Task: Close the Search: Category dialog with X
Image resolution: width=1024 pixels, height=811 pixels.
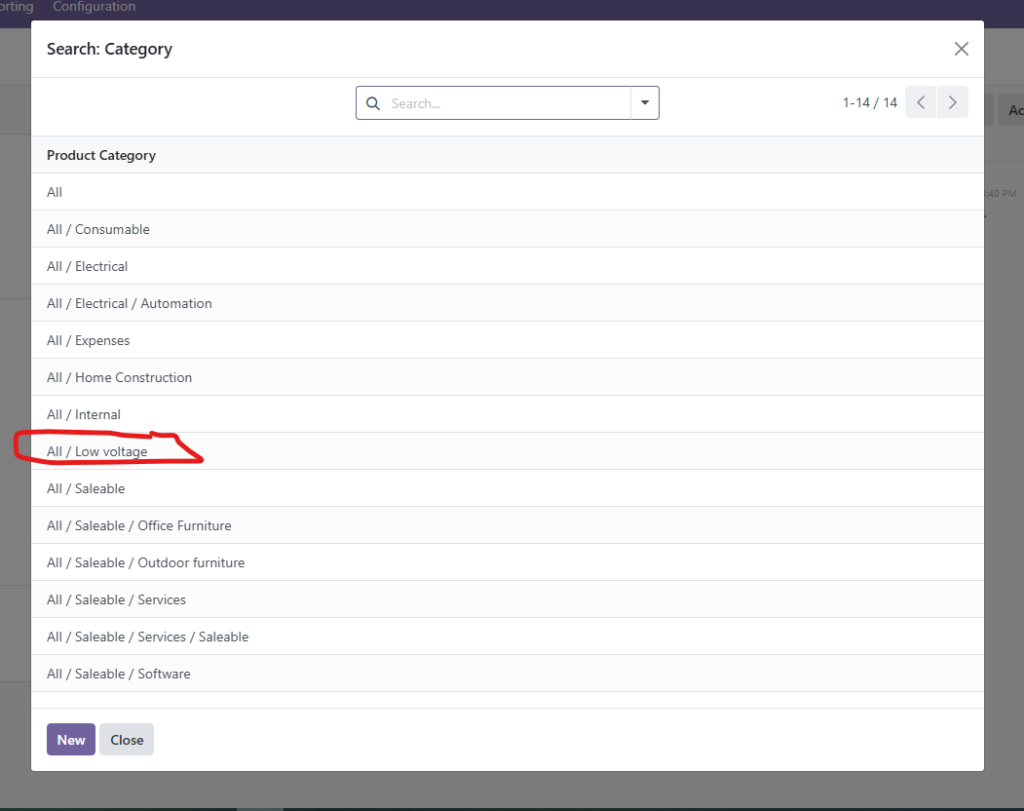Action: (x=961, y=49)
